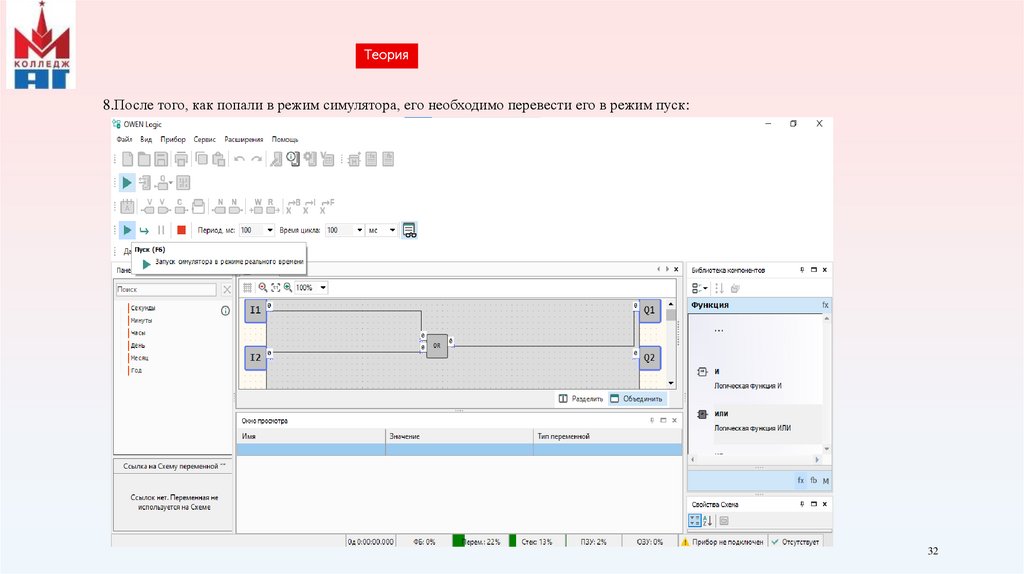Image resolution: width=1024 pixels, height=574 pixels.
Task: Select the Минуты variable
Action: coord(141,320)
